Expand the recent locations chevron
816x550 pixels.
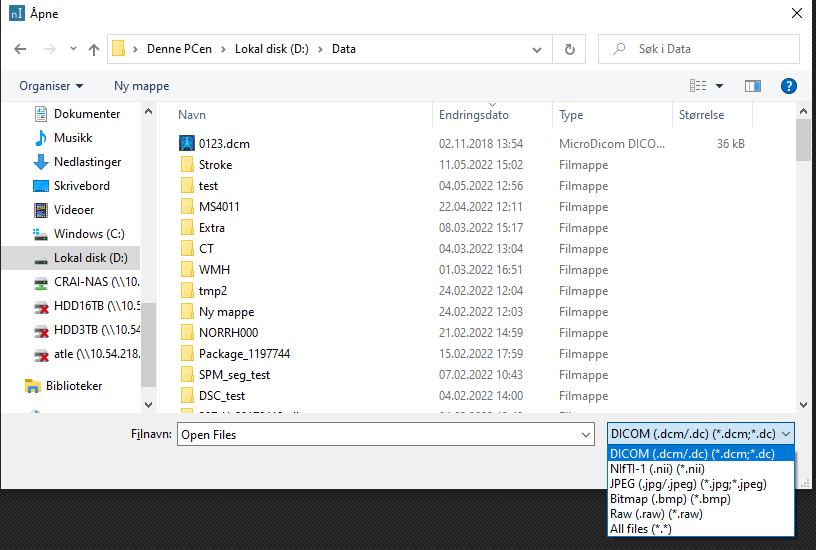coord(73,49)
